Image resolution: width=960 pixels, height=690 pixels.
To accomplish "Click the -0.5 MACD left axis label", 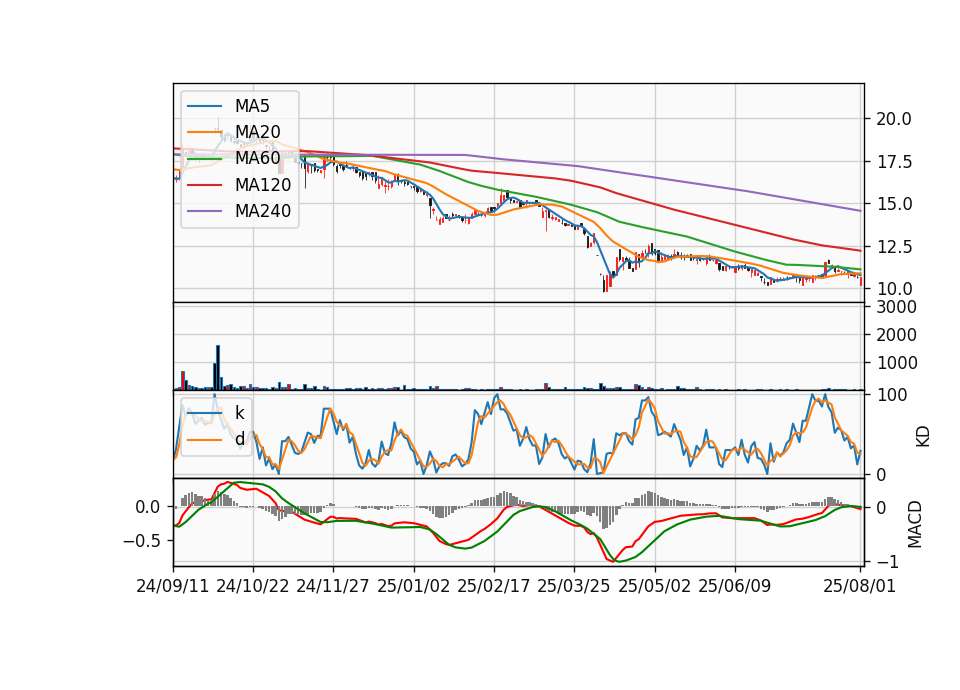I will [141, 541].
